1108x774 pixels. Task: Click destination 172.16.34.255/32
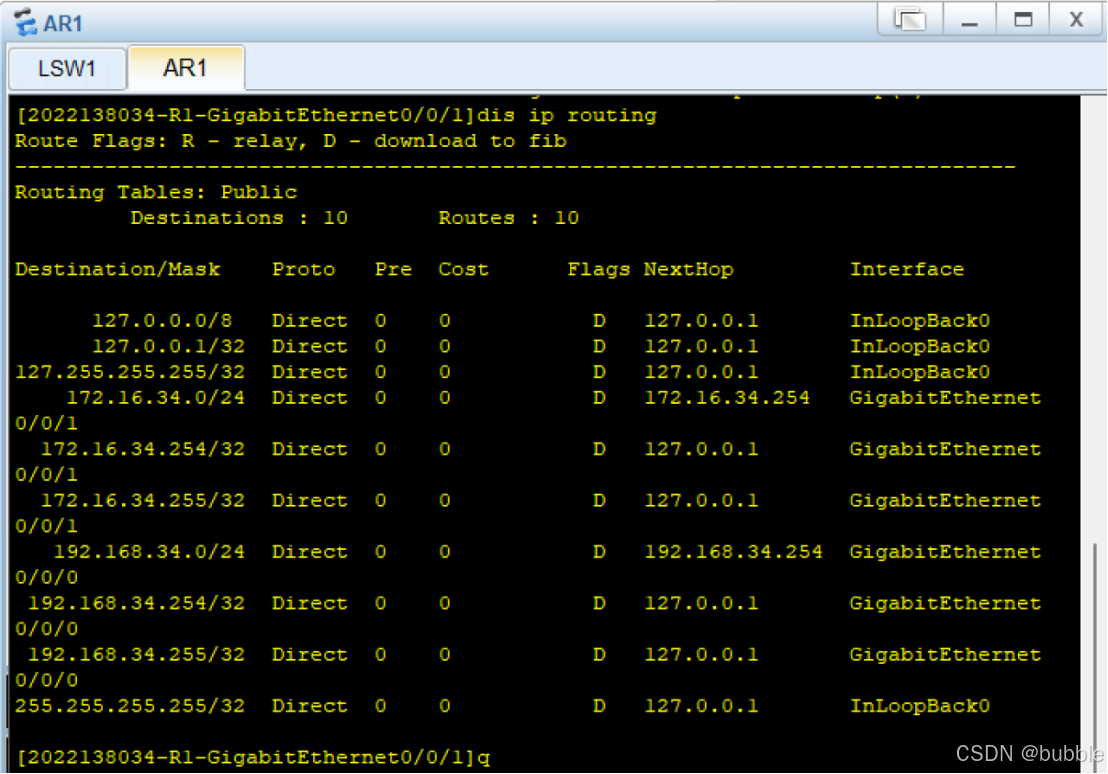point(143,500)
